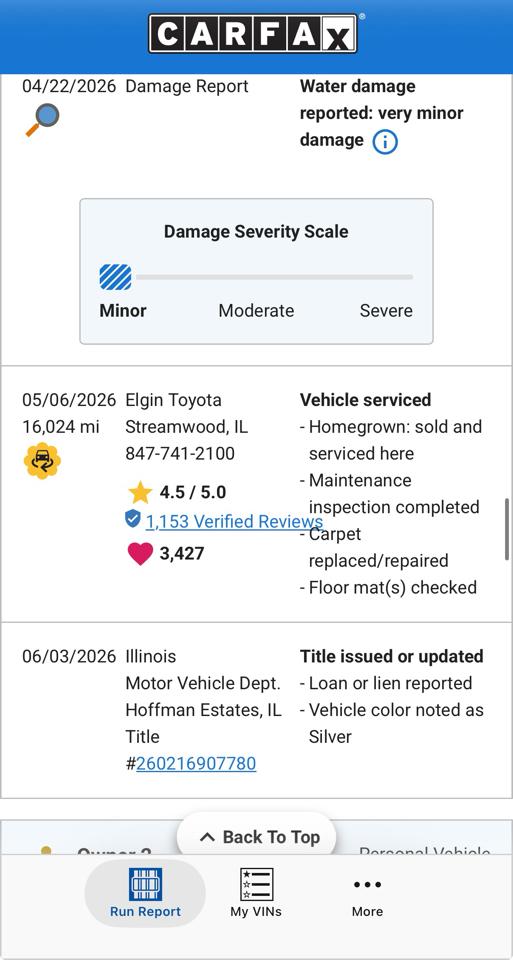The height and width of the screenshot is (960, 513).
Task: Tap the blue verified shield icon
Action: pos(133,519)
